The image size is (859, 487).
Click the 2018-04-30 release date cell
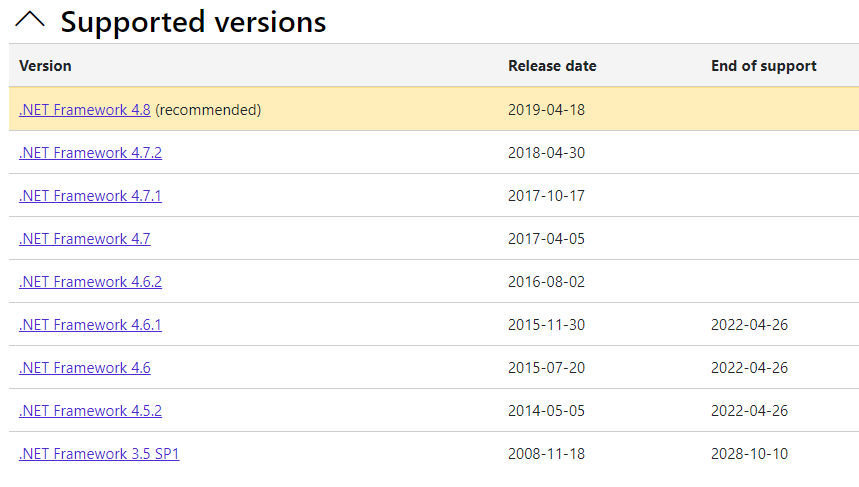(546, 153)
